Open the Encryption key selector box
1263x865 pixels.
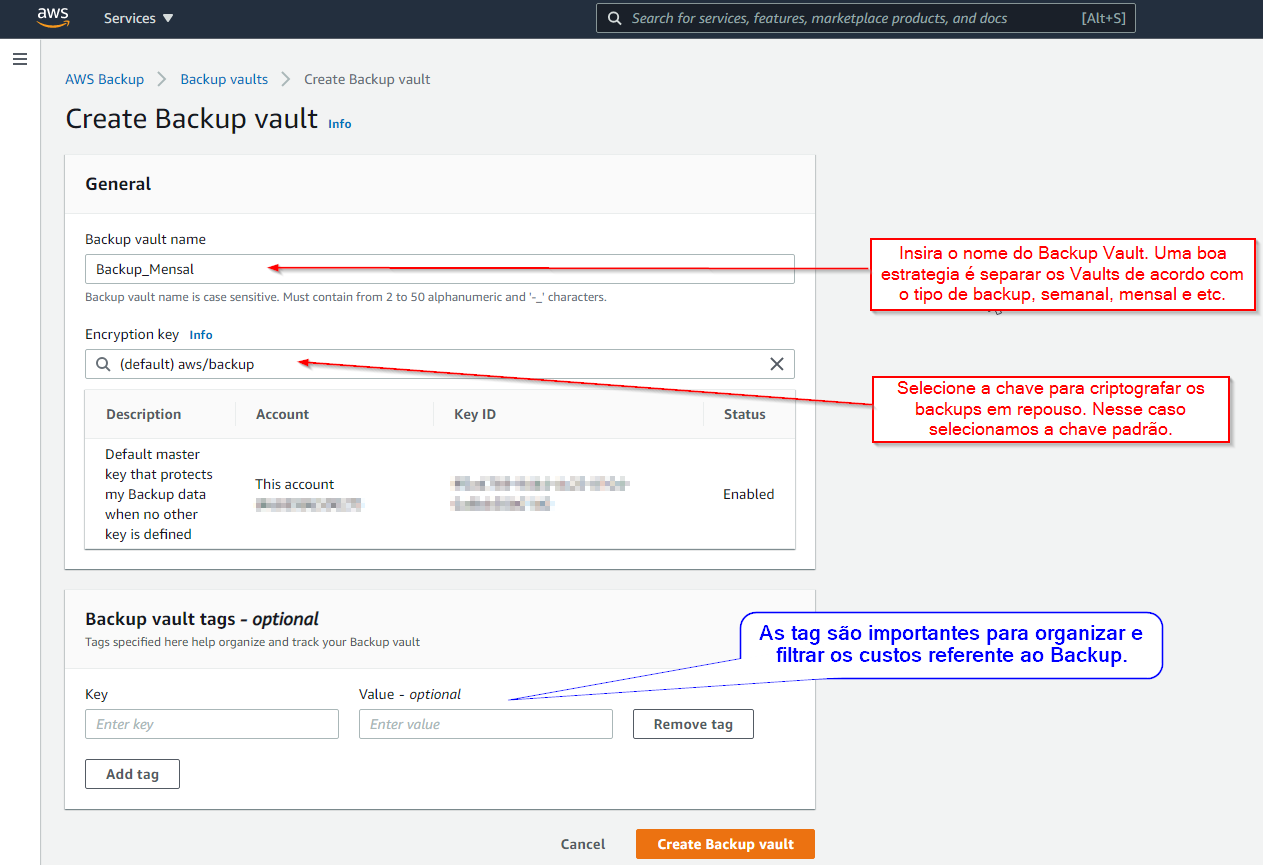click(440, 364)
